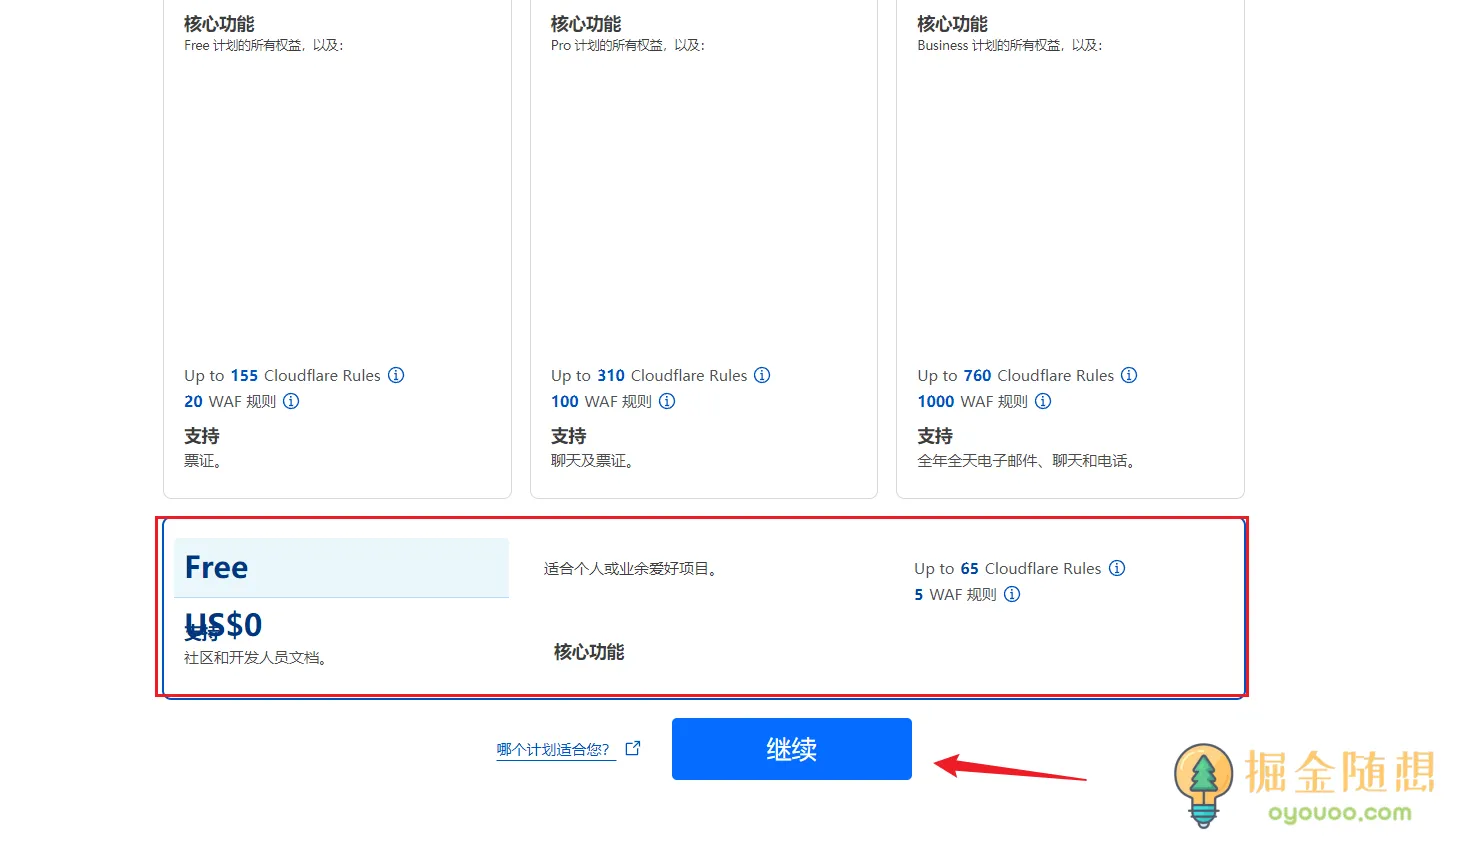The image size is (1464, 844).
Task: Show info tooltip for 5 WAF 规则
Action: point(1012,594)
